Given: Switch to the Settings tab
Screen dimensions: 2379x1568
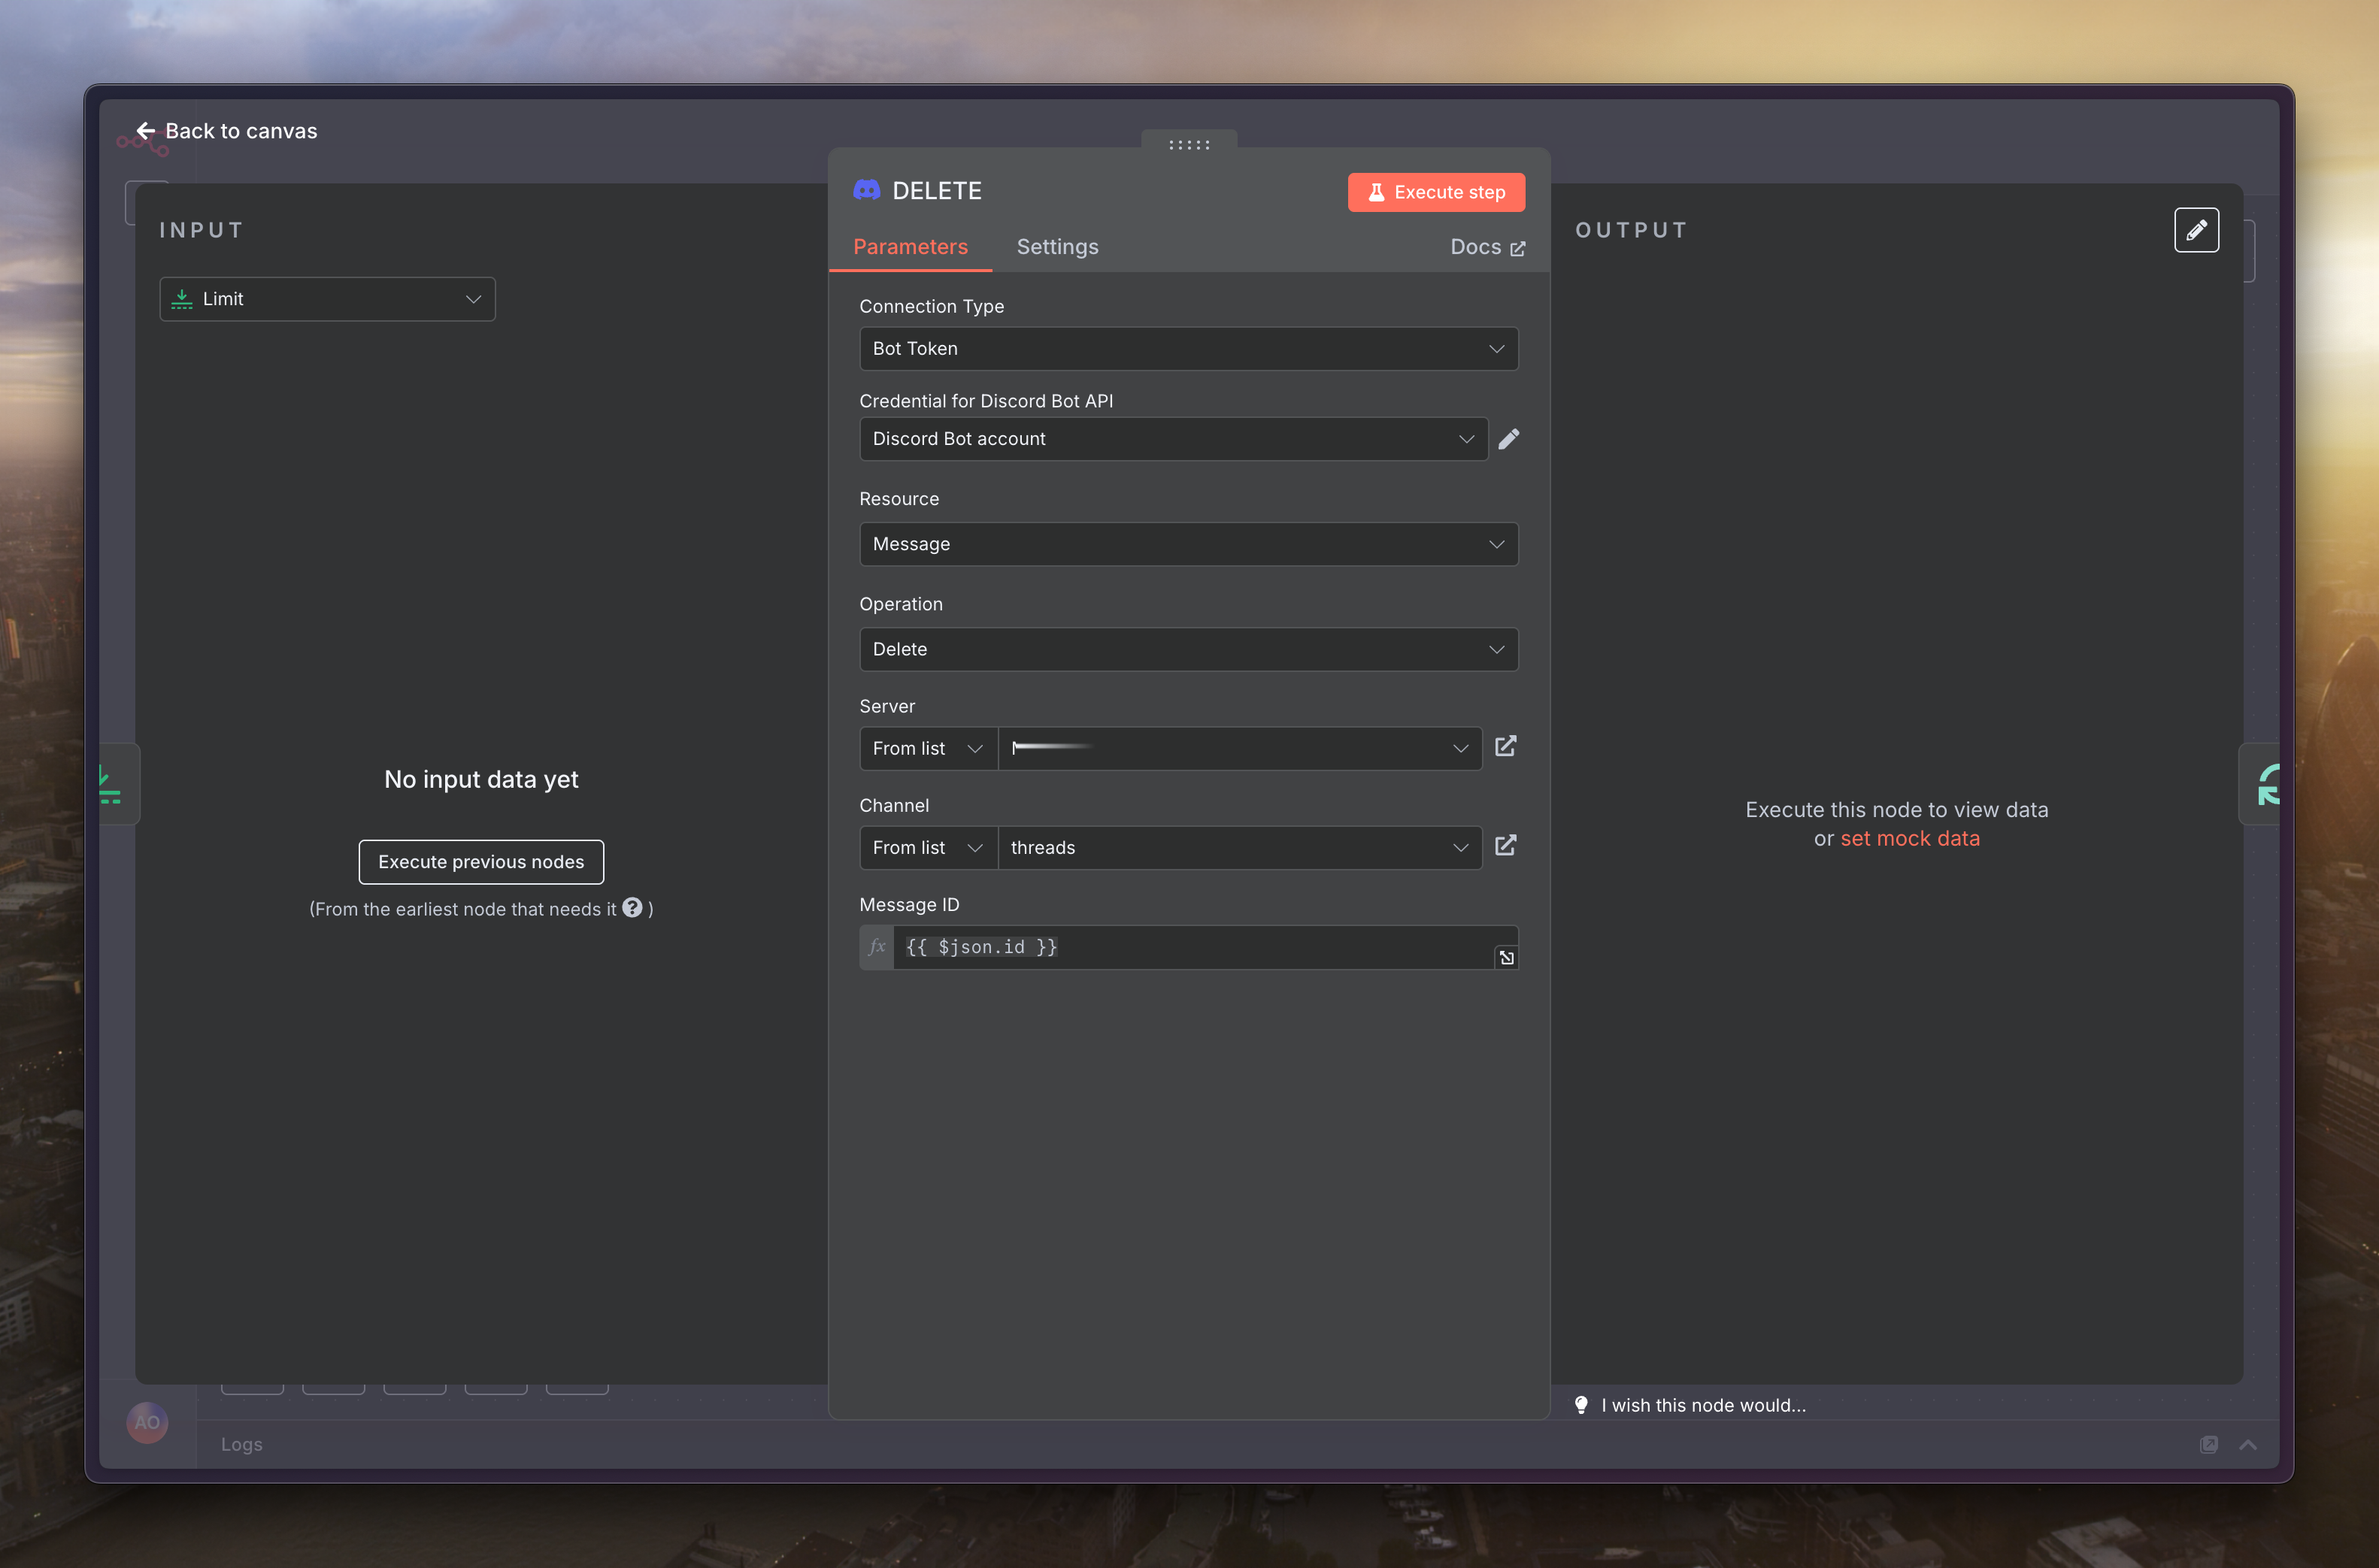Looking at the screenshot, I should click(1057, 247).
